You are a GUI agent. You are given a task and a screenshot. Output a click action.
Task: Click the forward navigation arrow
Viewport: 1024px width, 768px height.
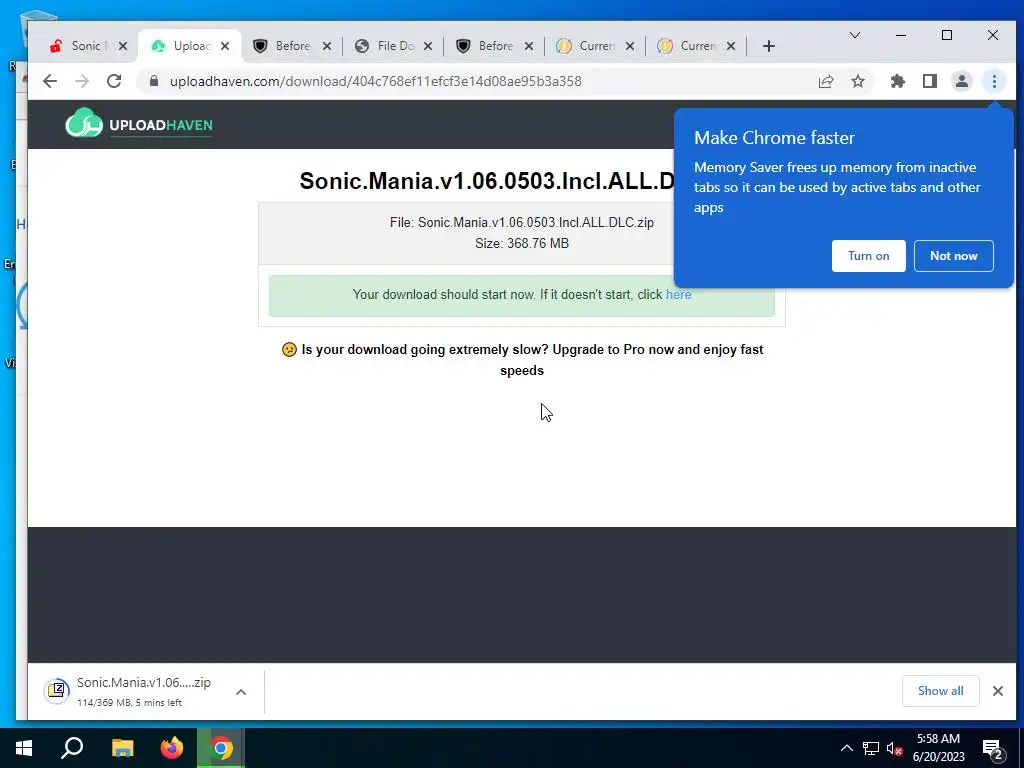coord(82,81)
